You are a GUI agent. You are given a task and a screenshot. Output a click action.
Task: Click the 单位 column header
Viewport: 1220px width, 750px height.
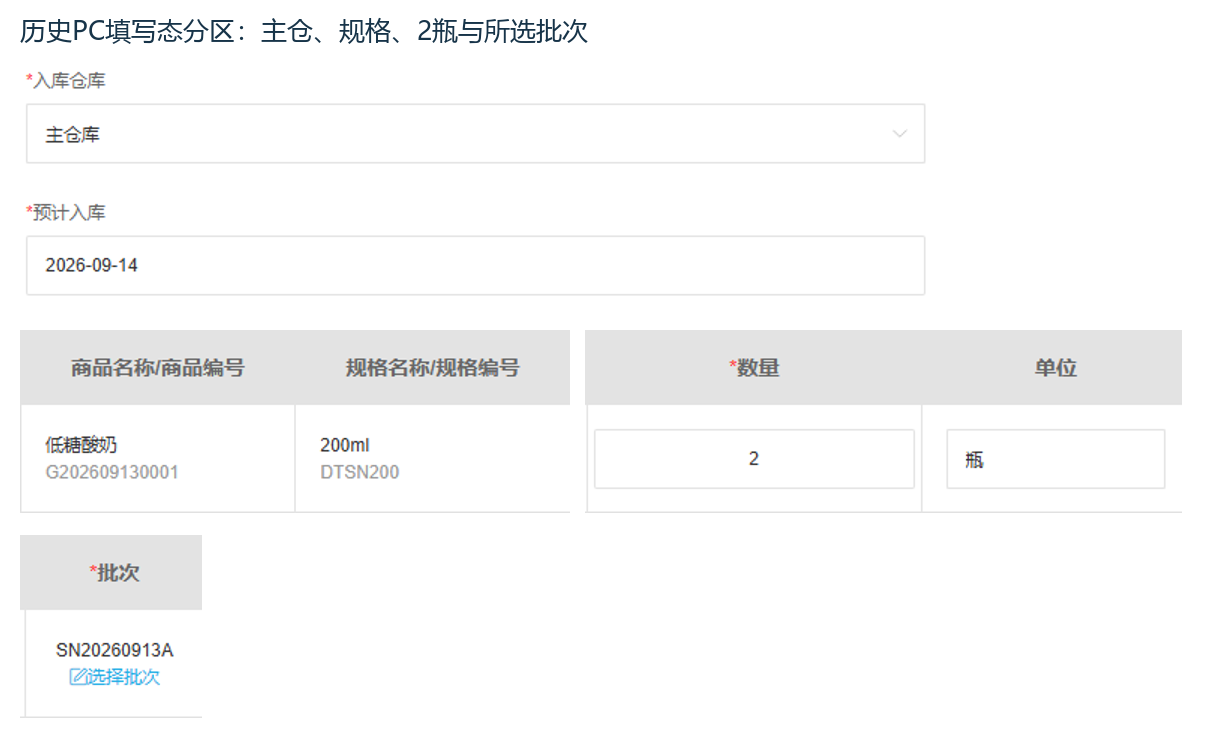pyautogui.click(x=1056, y=368)
